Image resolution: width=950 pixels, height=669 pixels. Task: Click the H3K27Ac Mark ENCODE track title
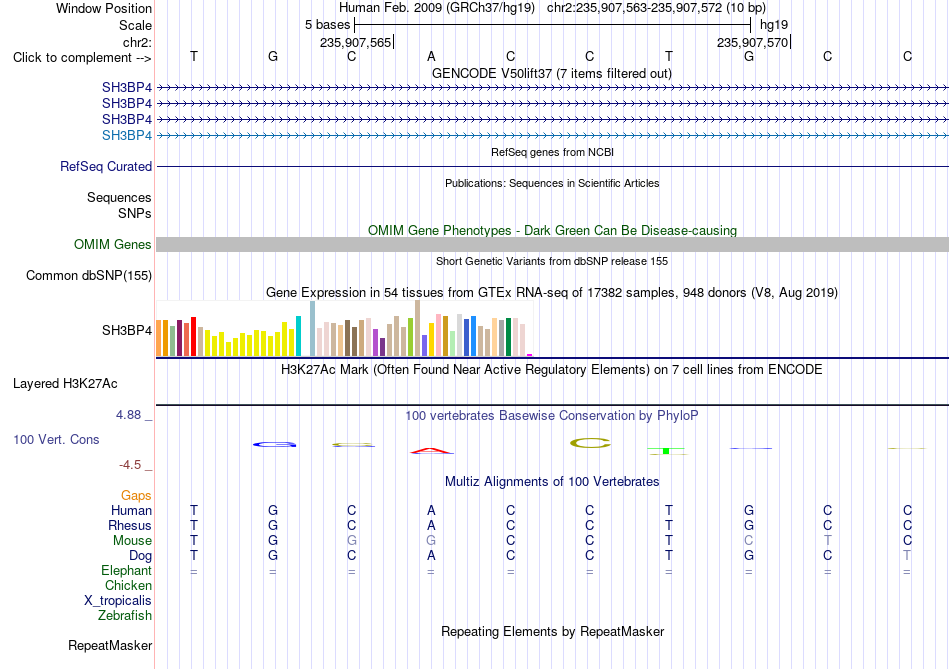click(551, 370)
